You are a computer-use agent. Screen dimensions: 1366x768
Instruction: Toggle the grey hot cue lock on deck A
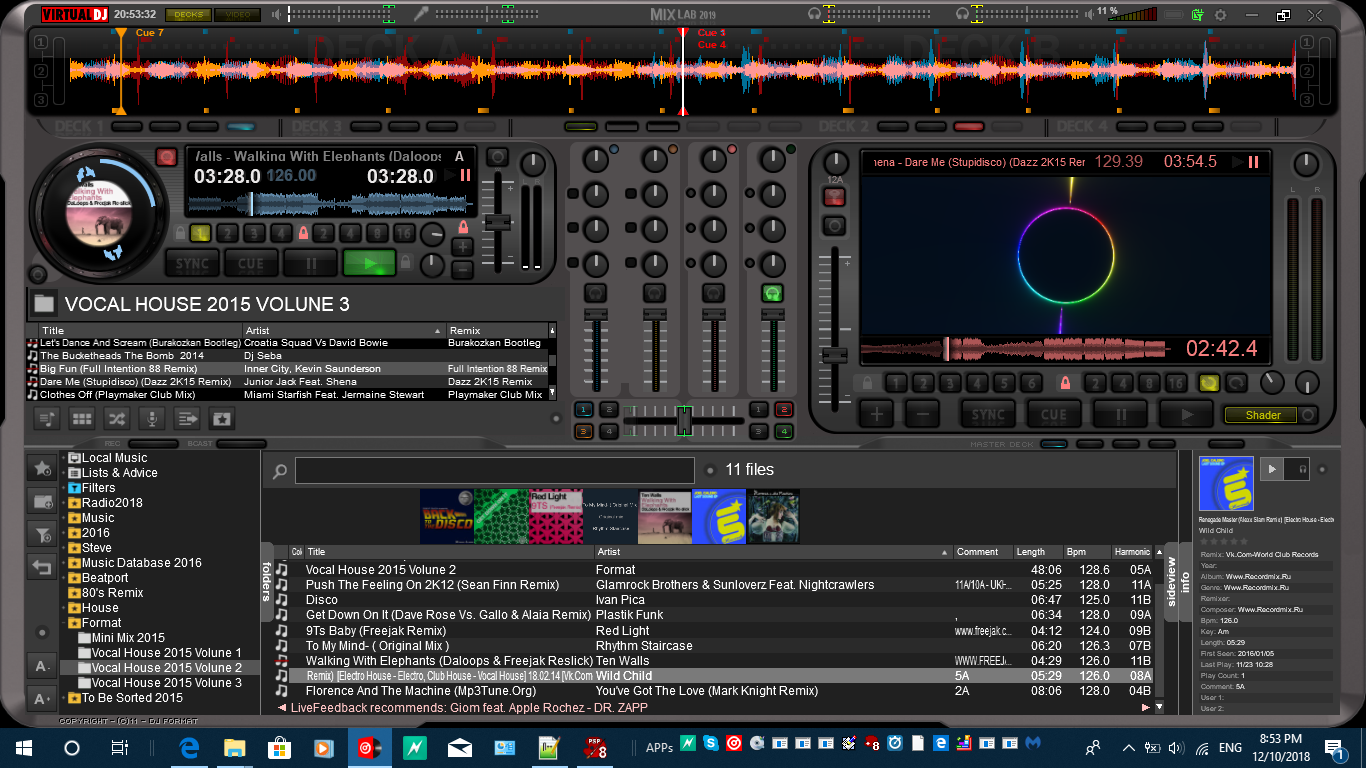point(180,234)
